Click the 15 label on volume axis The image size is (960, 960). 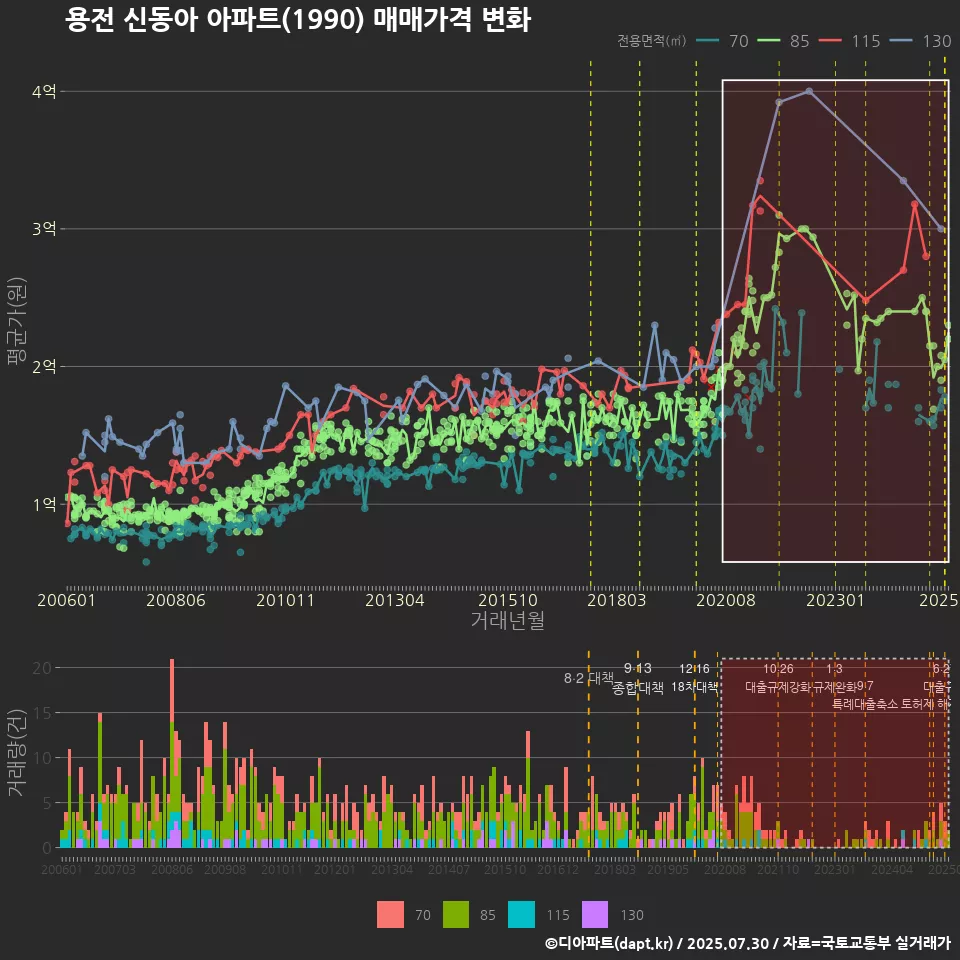[42, 713]
